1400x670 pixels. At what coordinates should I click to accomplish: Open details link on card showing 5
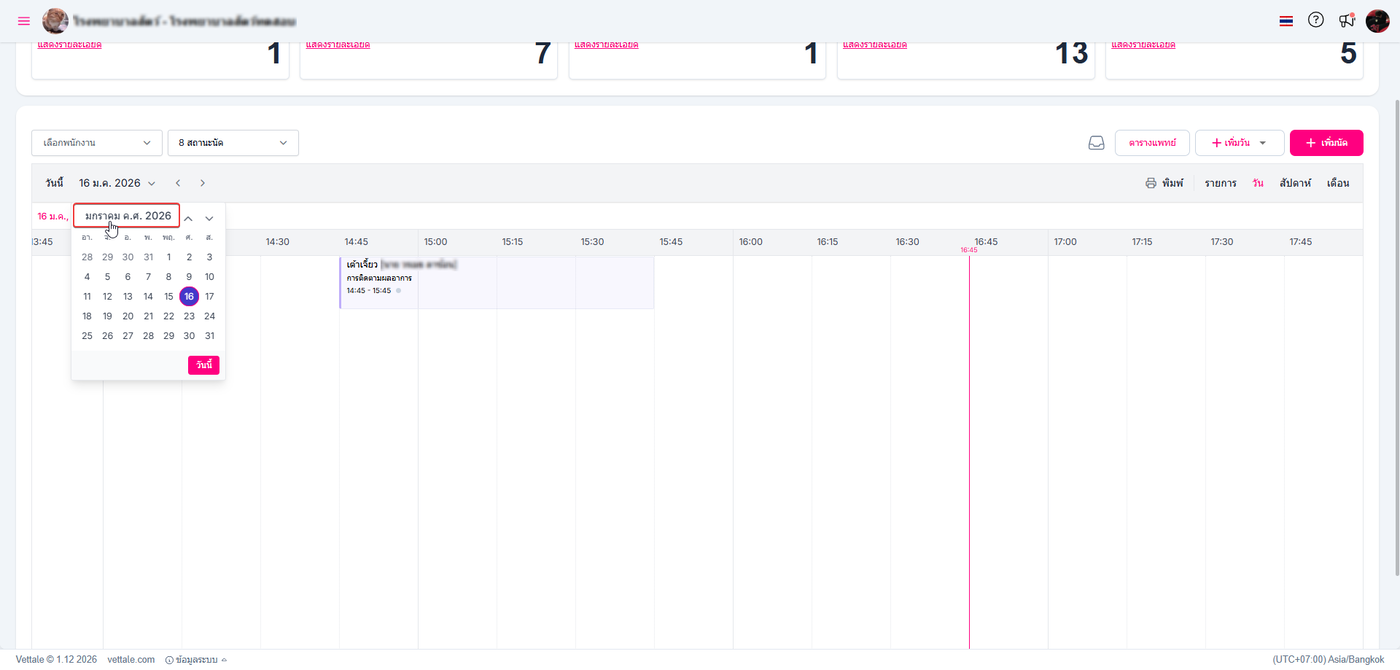[x=1143, y=45]
